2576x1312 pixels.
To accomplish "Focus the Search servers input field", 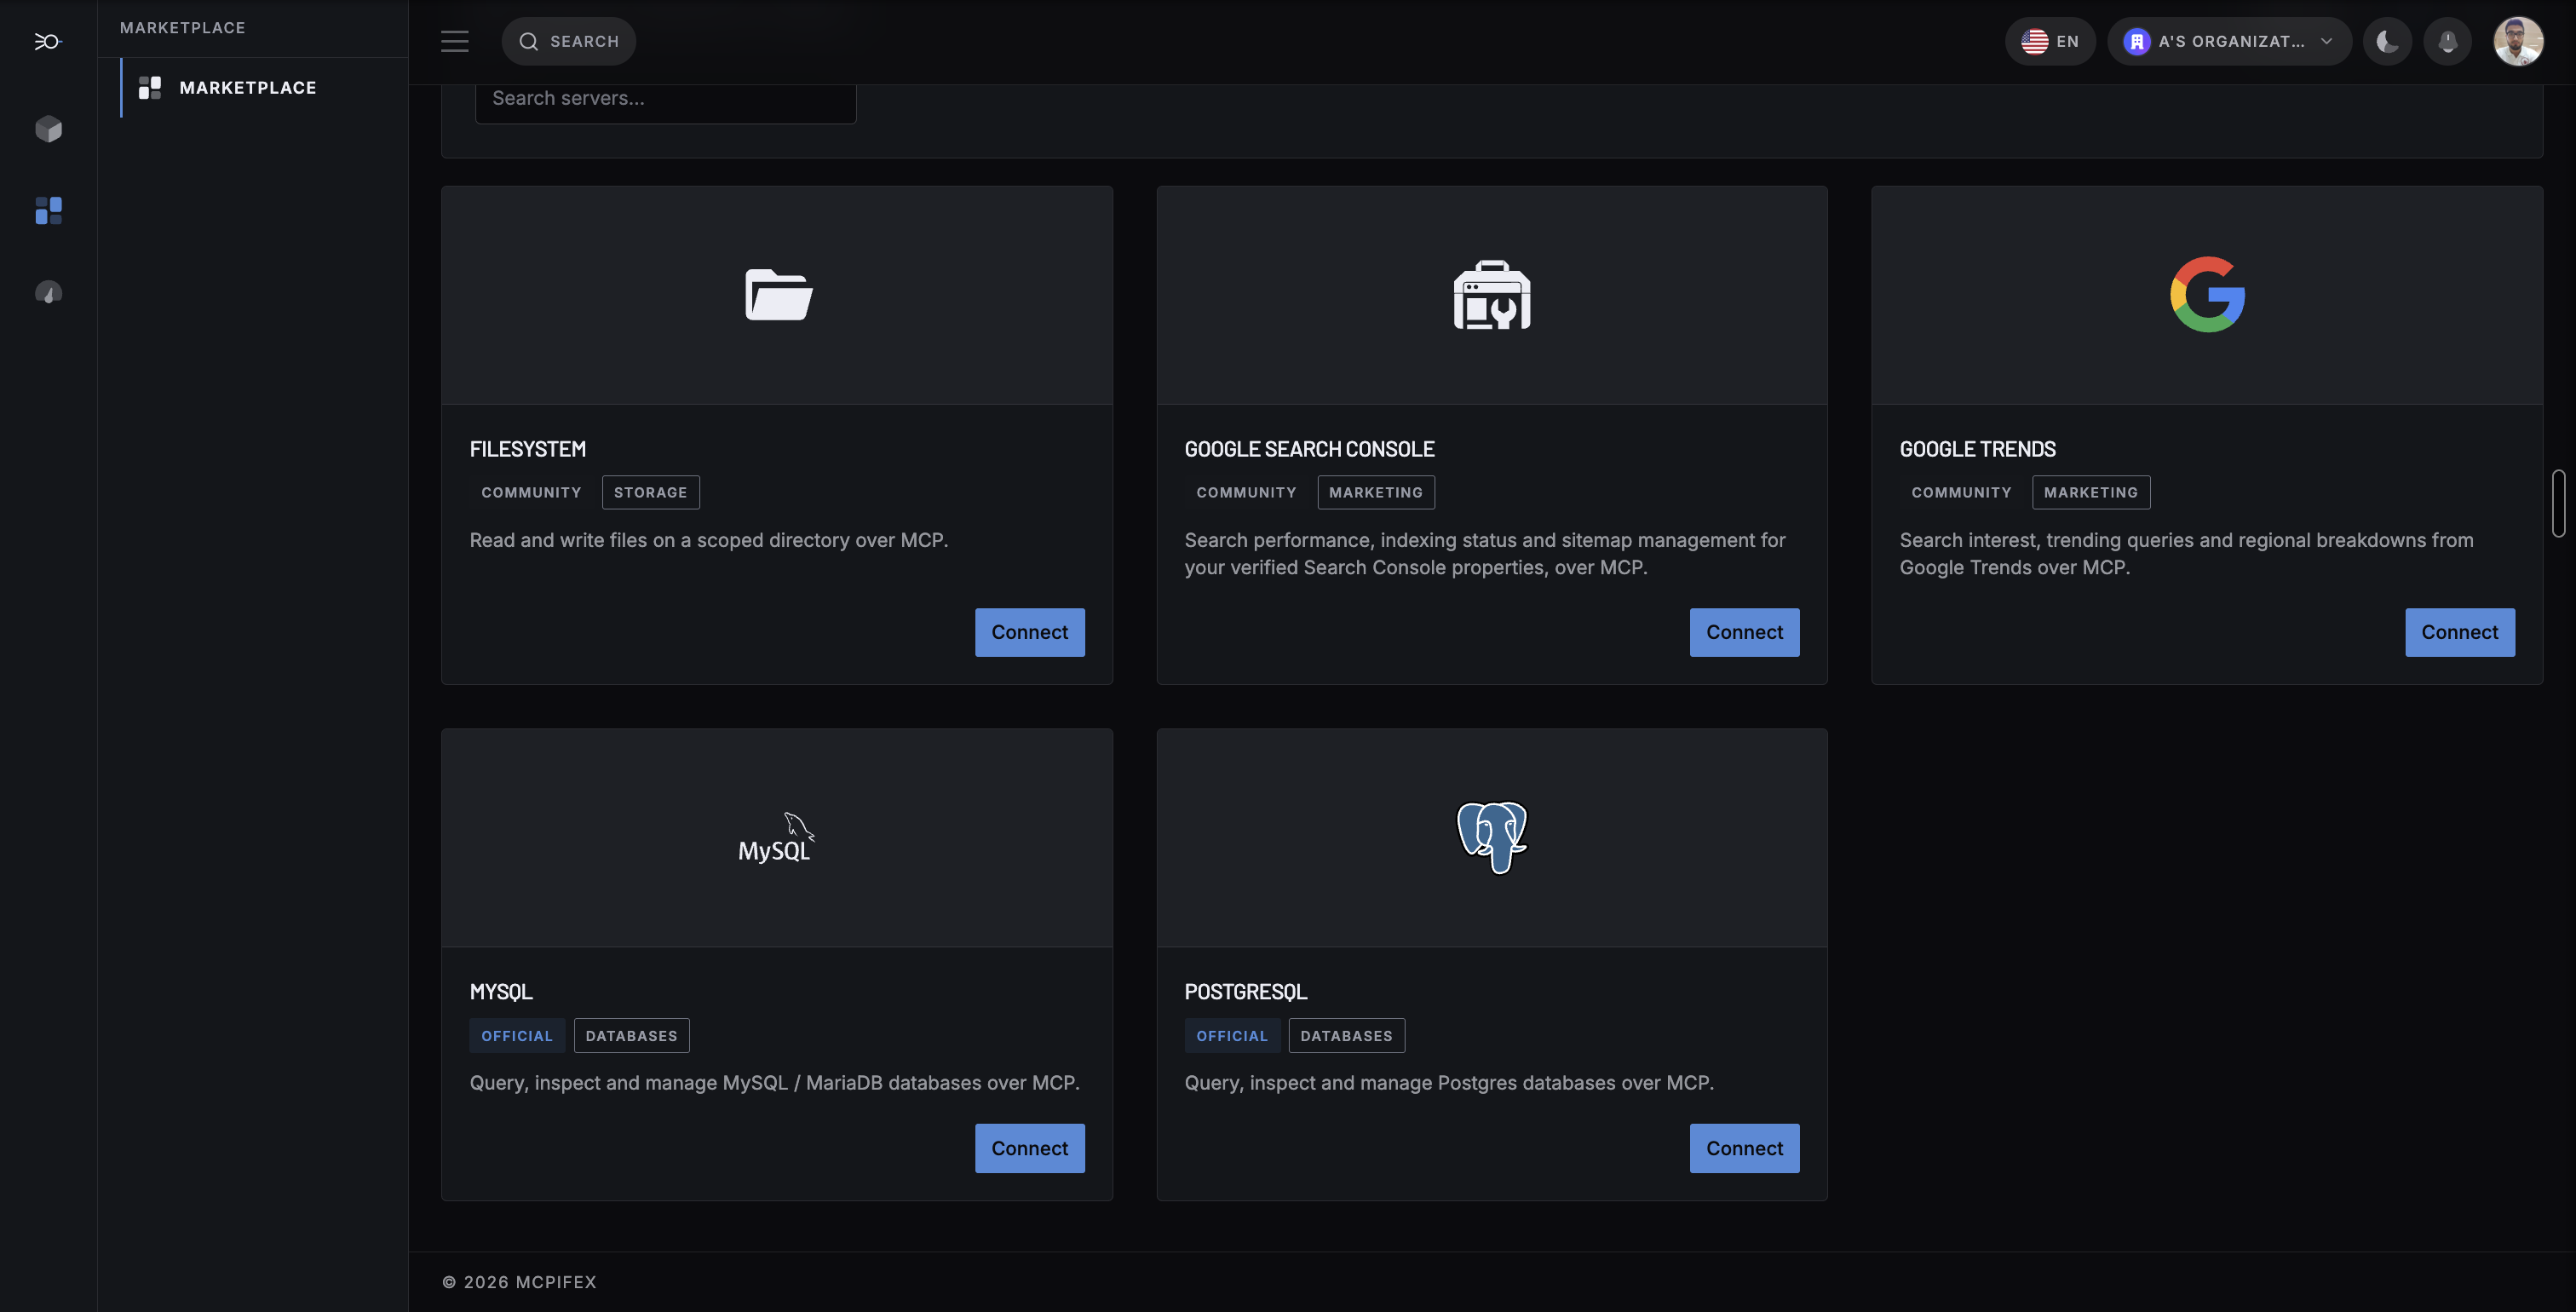I will [665, 99].
